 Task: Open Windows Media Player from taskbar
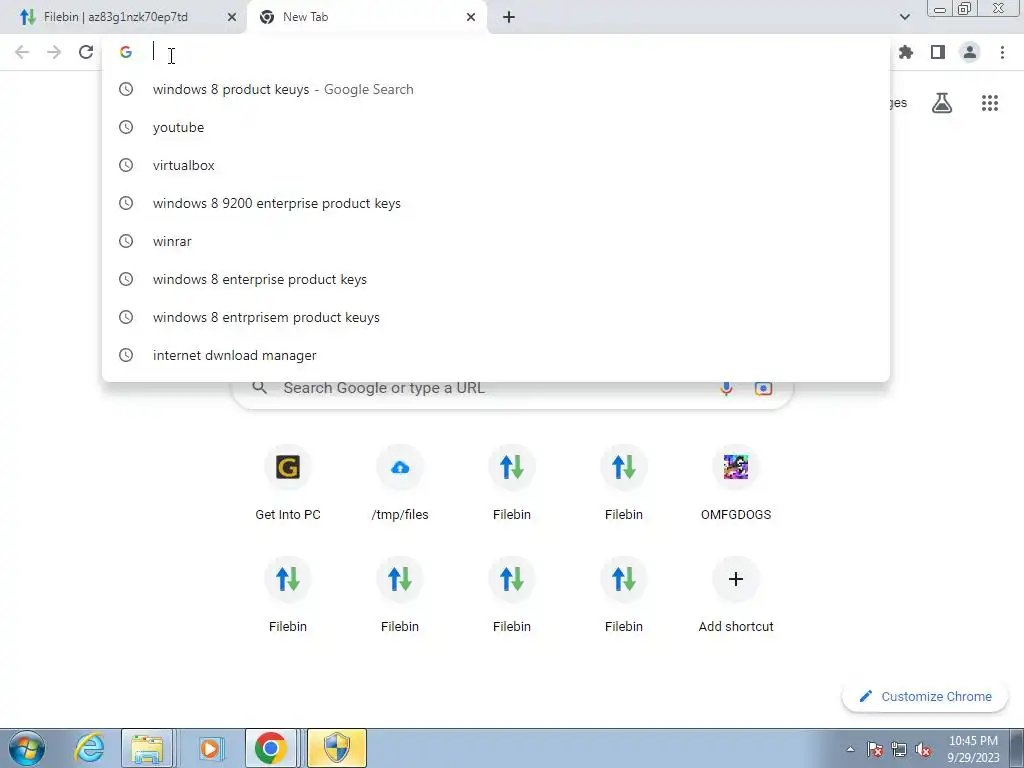coord(210,748)
